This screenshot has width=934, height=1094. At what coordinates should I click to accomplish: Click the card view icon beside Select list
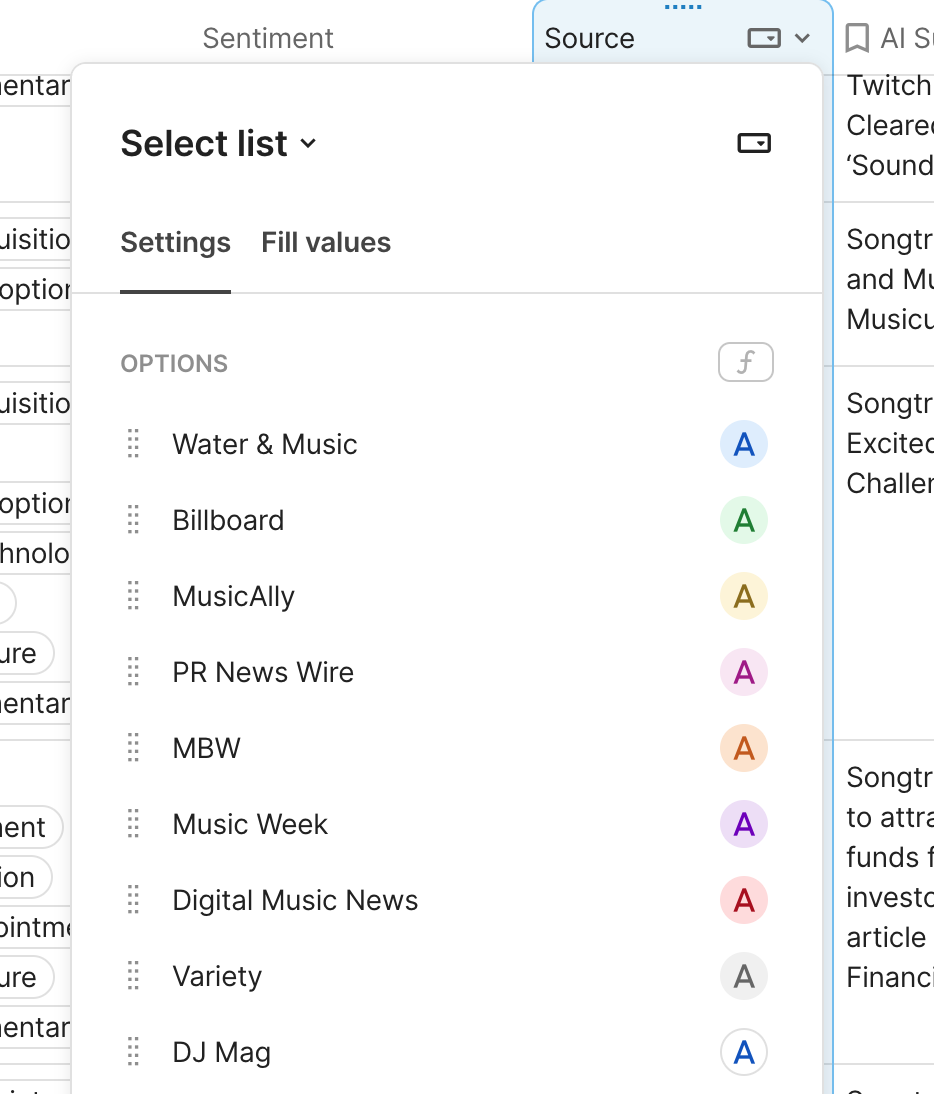(755, 142)
